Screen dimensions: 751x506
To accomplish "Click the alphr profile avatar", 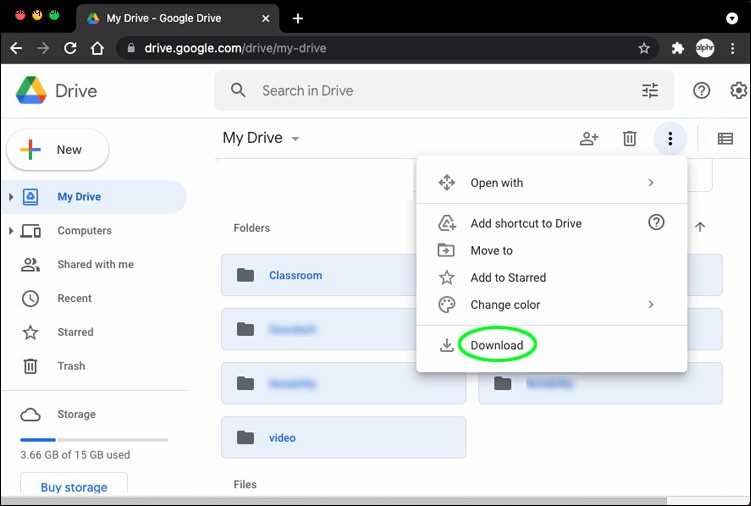I will point(705,48).
